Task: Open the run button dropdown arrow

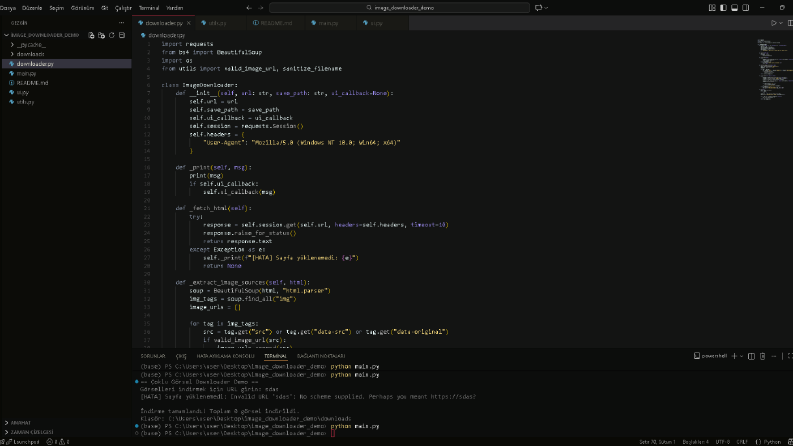Action: (x=781, y=23)
